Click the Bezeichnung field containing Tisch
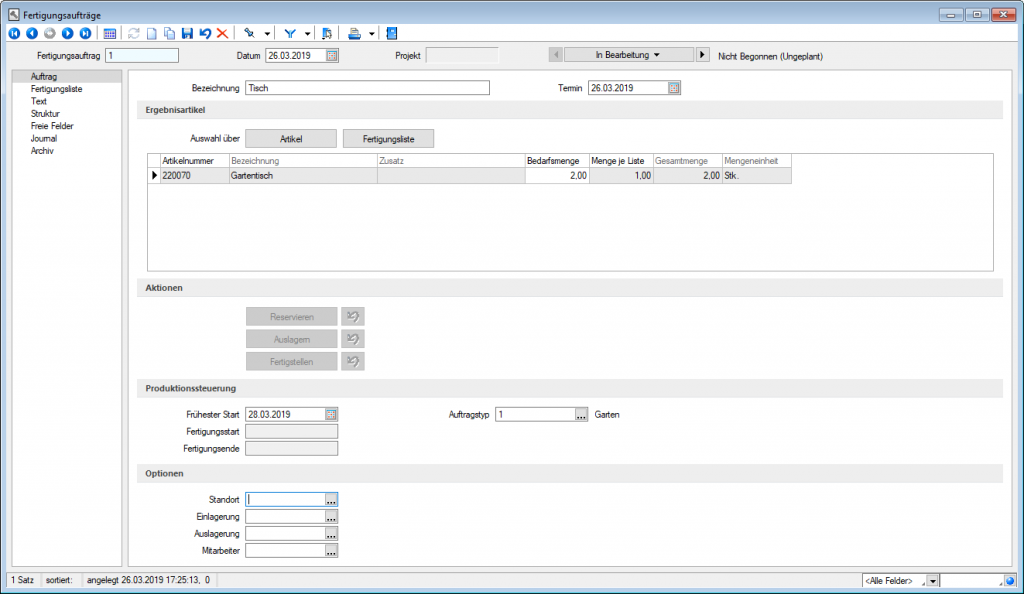This screenshot has width=1024, height=594. (368, 88)
